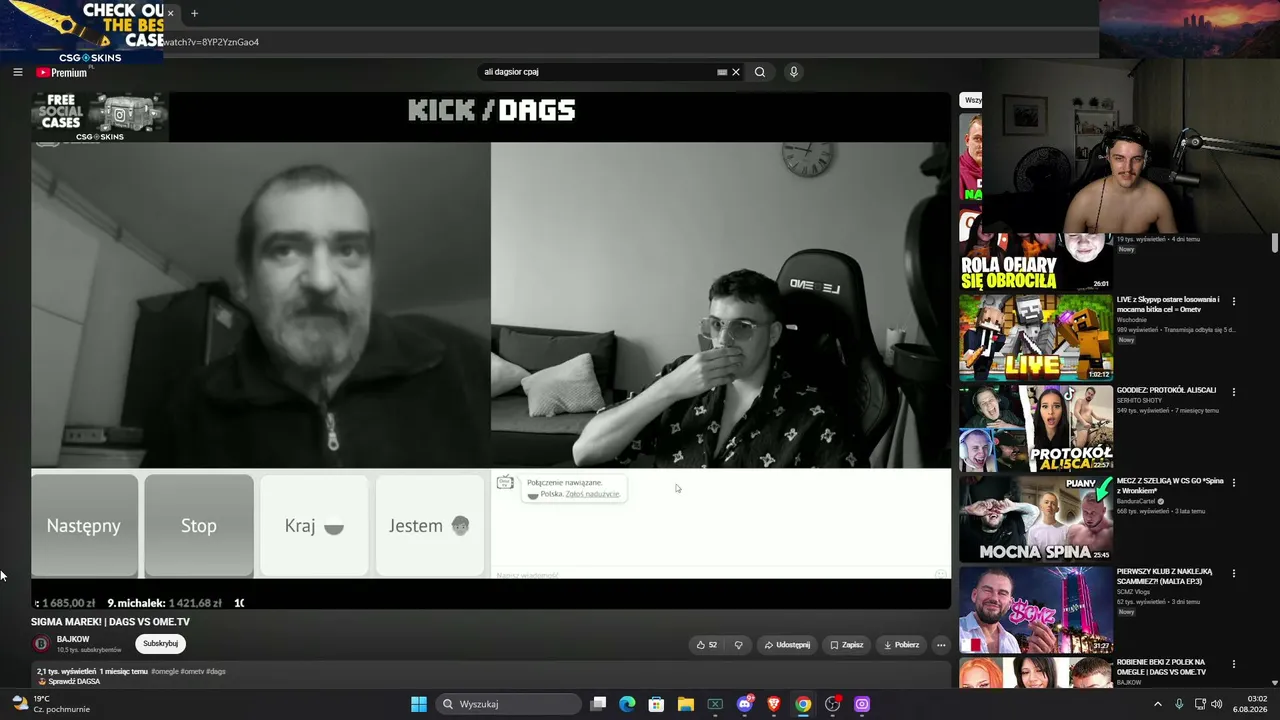The image size is (1280, 720).
Task: Open the BanduraCartel channel link
Action: click(1137, 501)
